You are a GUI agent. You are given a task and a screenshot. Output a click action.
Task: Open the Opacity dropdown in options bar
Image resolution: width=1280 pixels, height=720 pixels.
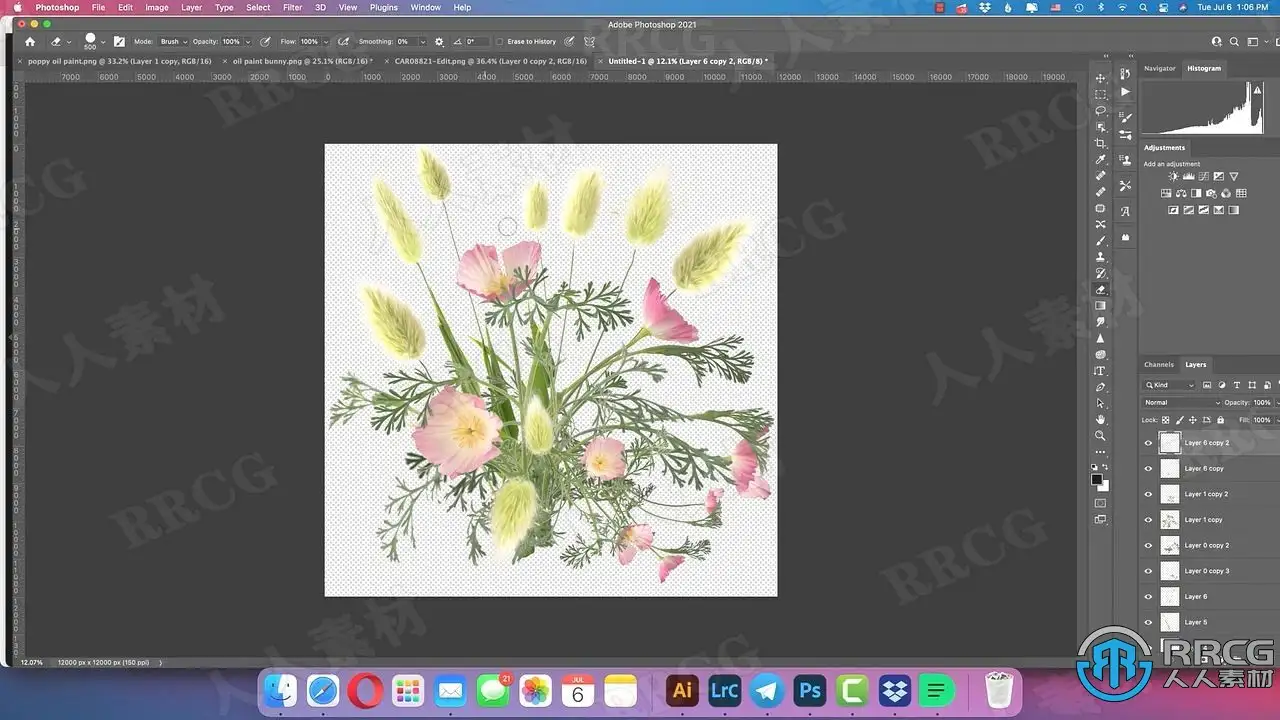(x=246, y=42)
